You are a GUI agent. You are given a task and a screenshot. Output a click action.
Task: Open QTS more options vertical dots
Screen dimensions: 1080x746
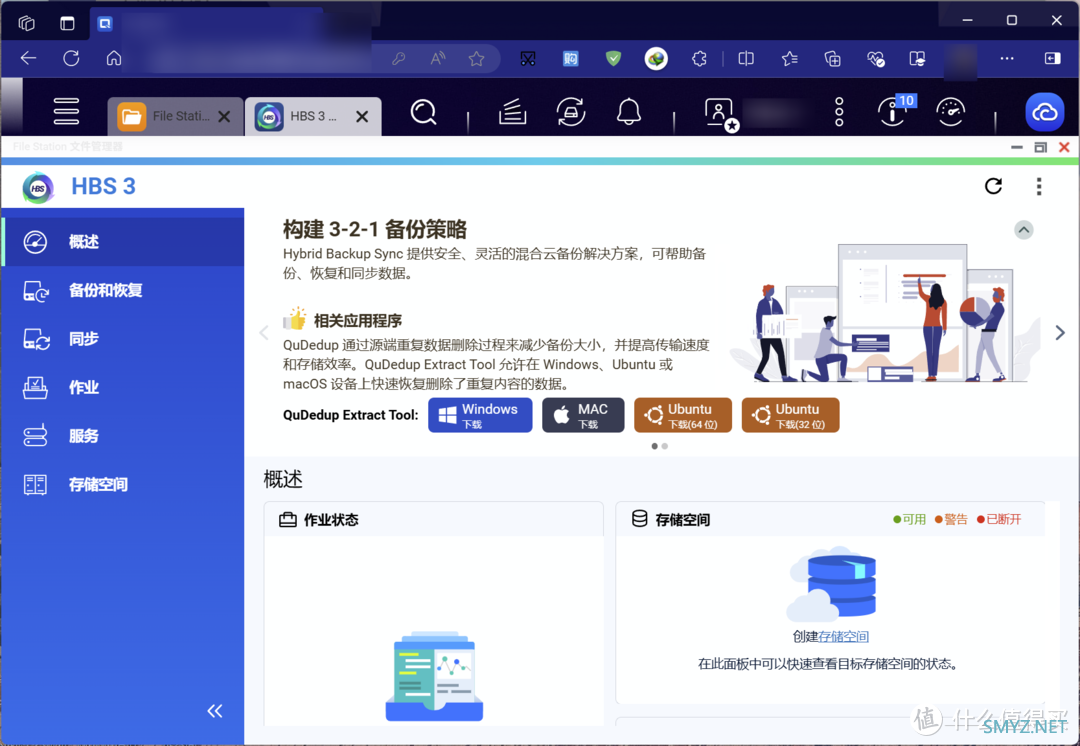[839, 112]
